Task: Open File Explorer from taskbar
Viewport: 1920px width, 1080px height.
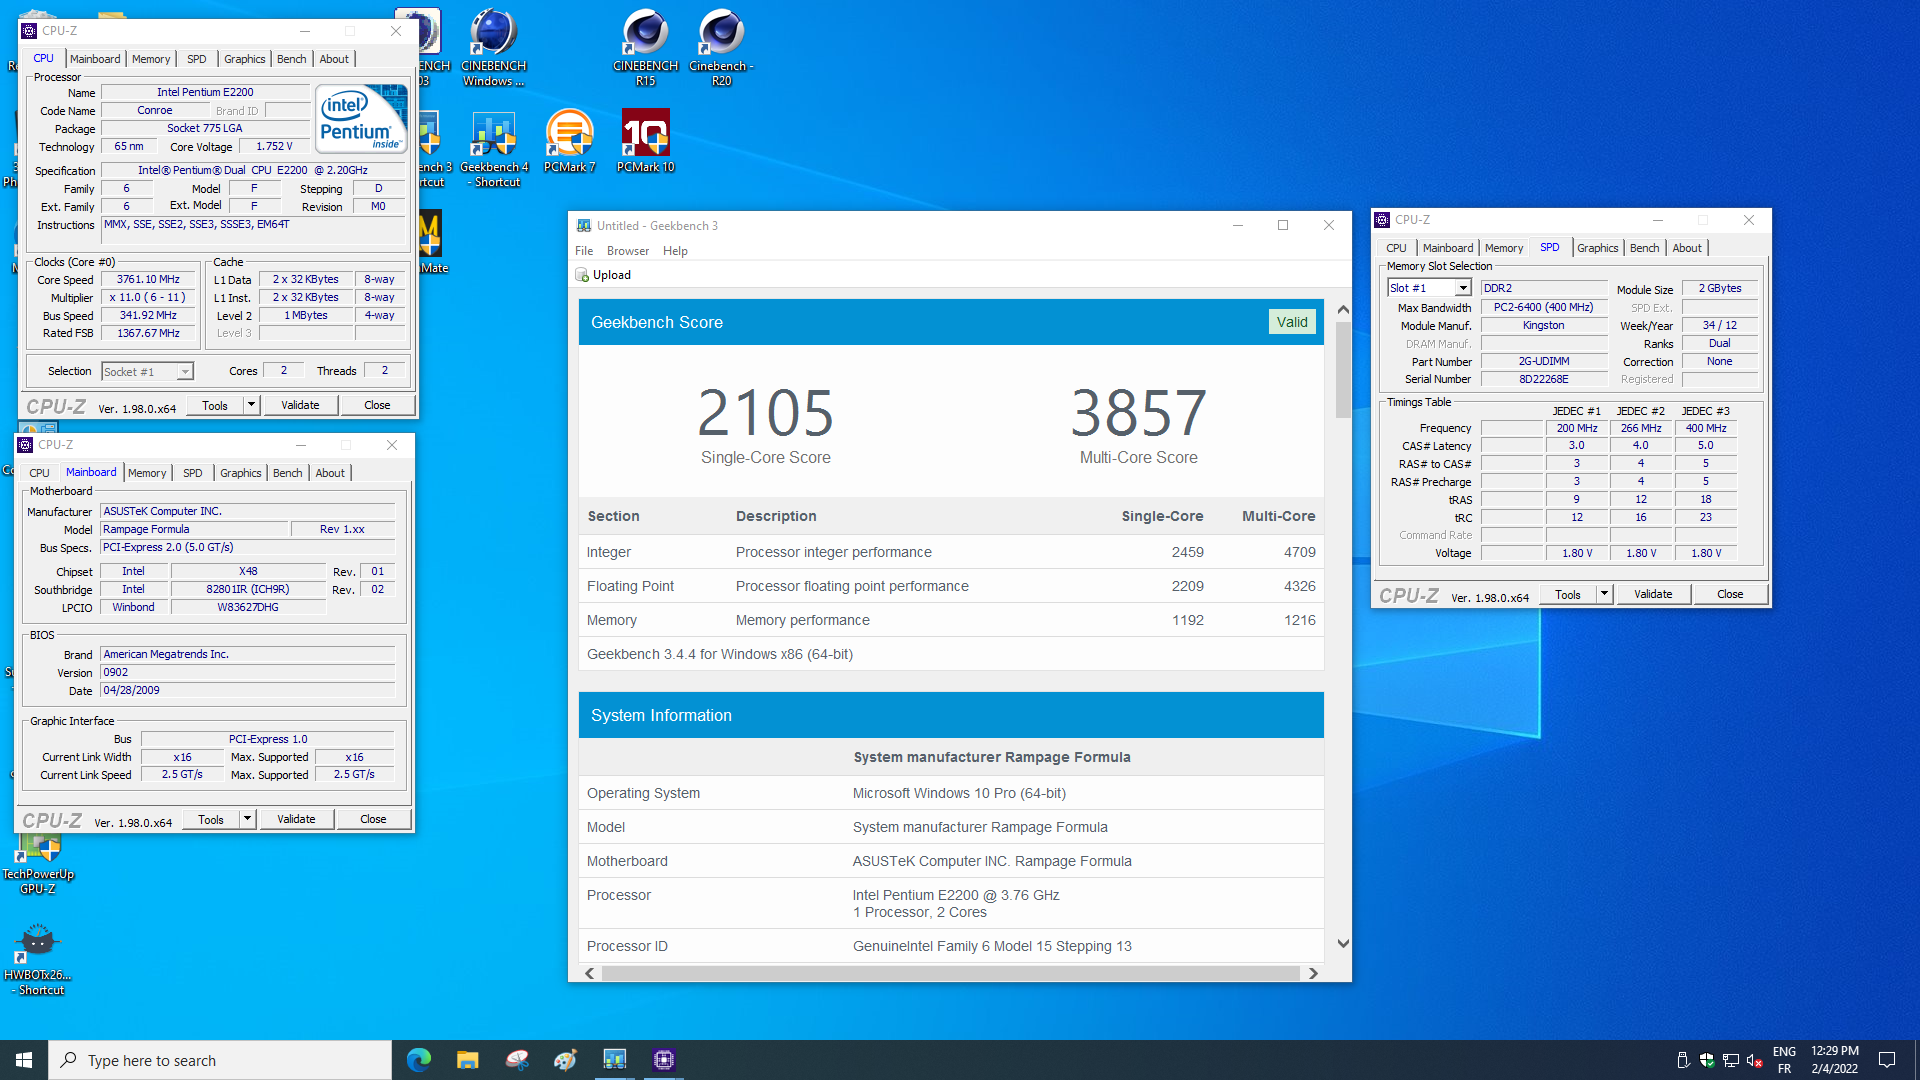Action: click(468, 1060)
